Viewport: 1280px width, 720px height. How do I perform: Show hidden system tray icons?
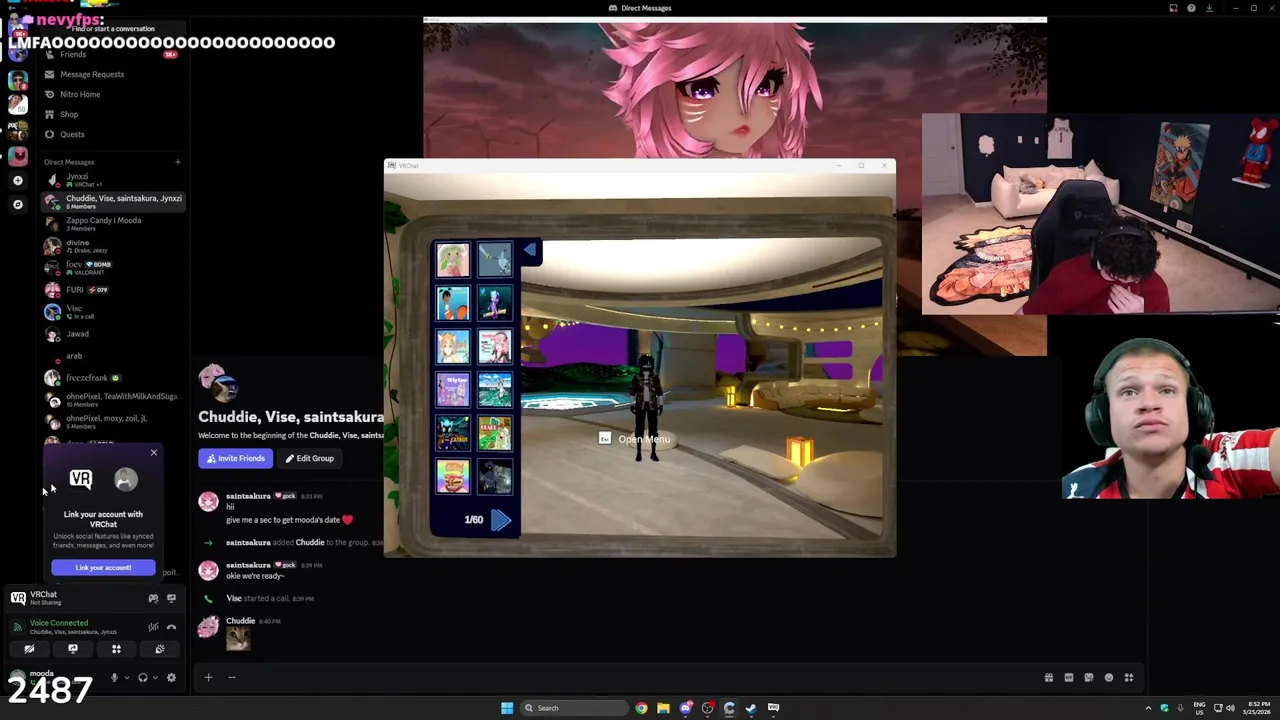click(1148, 708)
